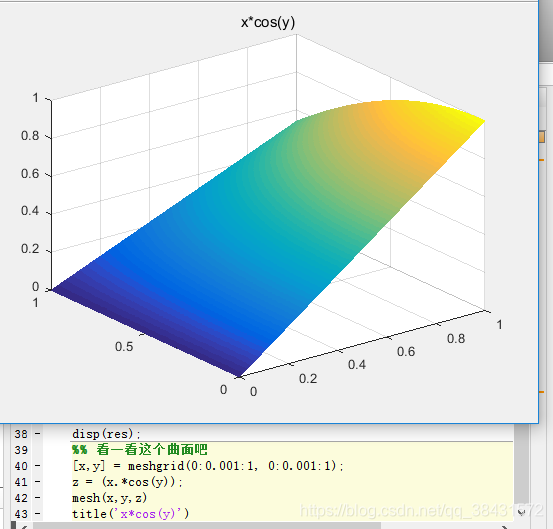Click the orange code analyzer indicator box
This screenshot has height=529, width=553.
tap(542, 137)
